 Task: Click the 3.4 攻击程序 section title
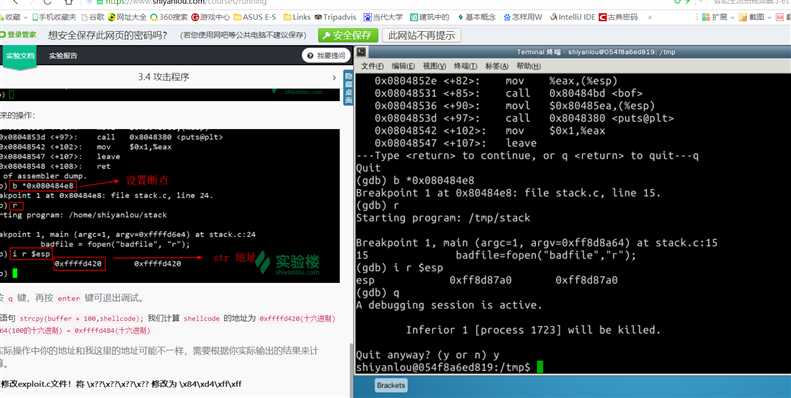pos(163,77)
